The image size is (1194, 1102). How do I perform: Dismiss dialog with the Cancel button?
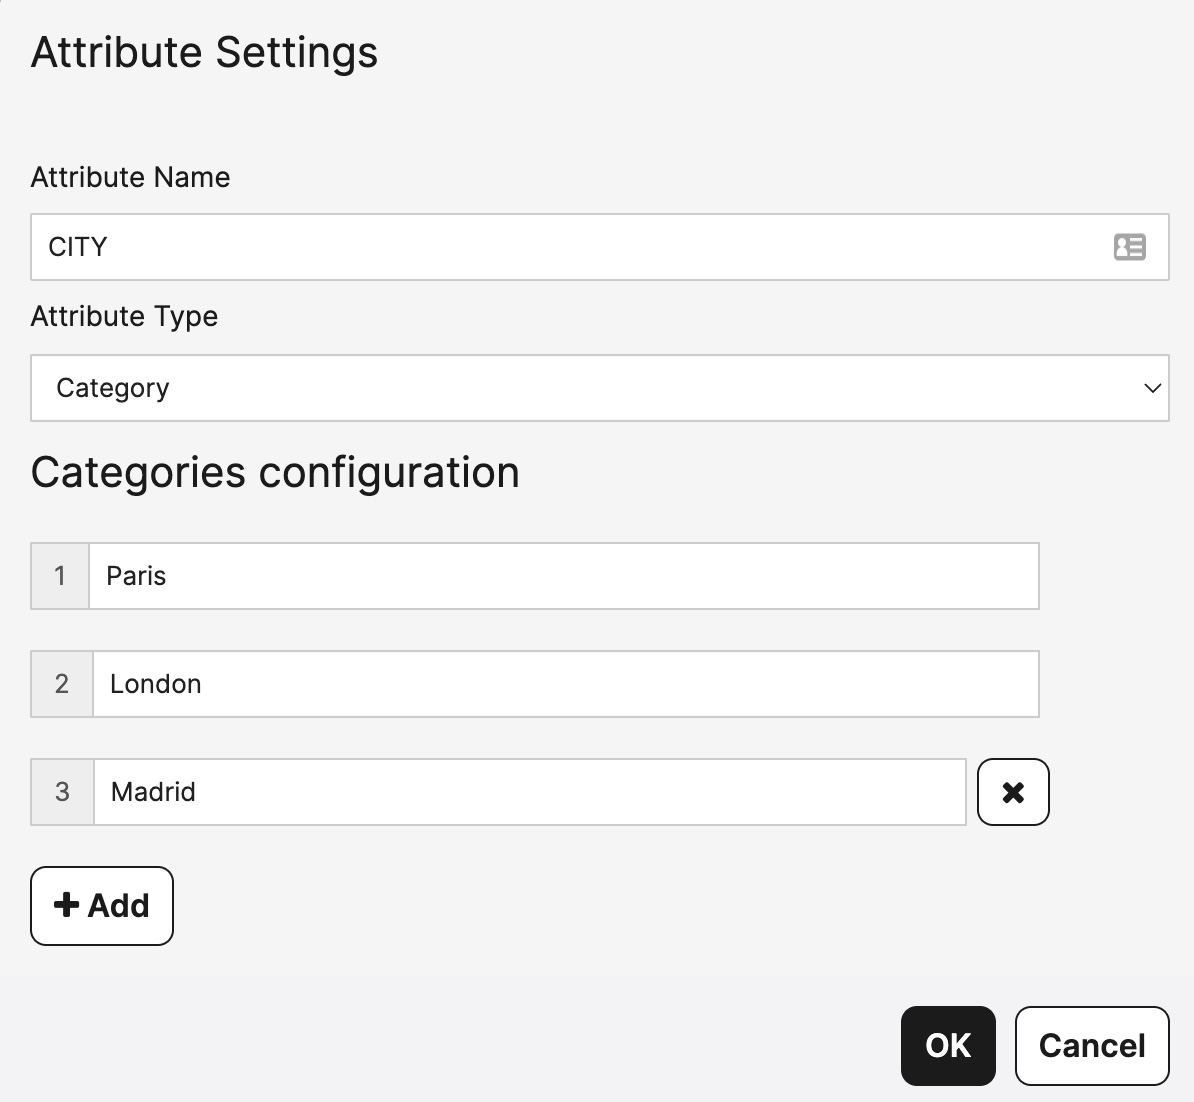coord(1092,1046)
